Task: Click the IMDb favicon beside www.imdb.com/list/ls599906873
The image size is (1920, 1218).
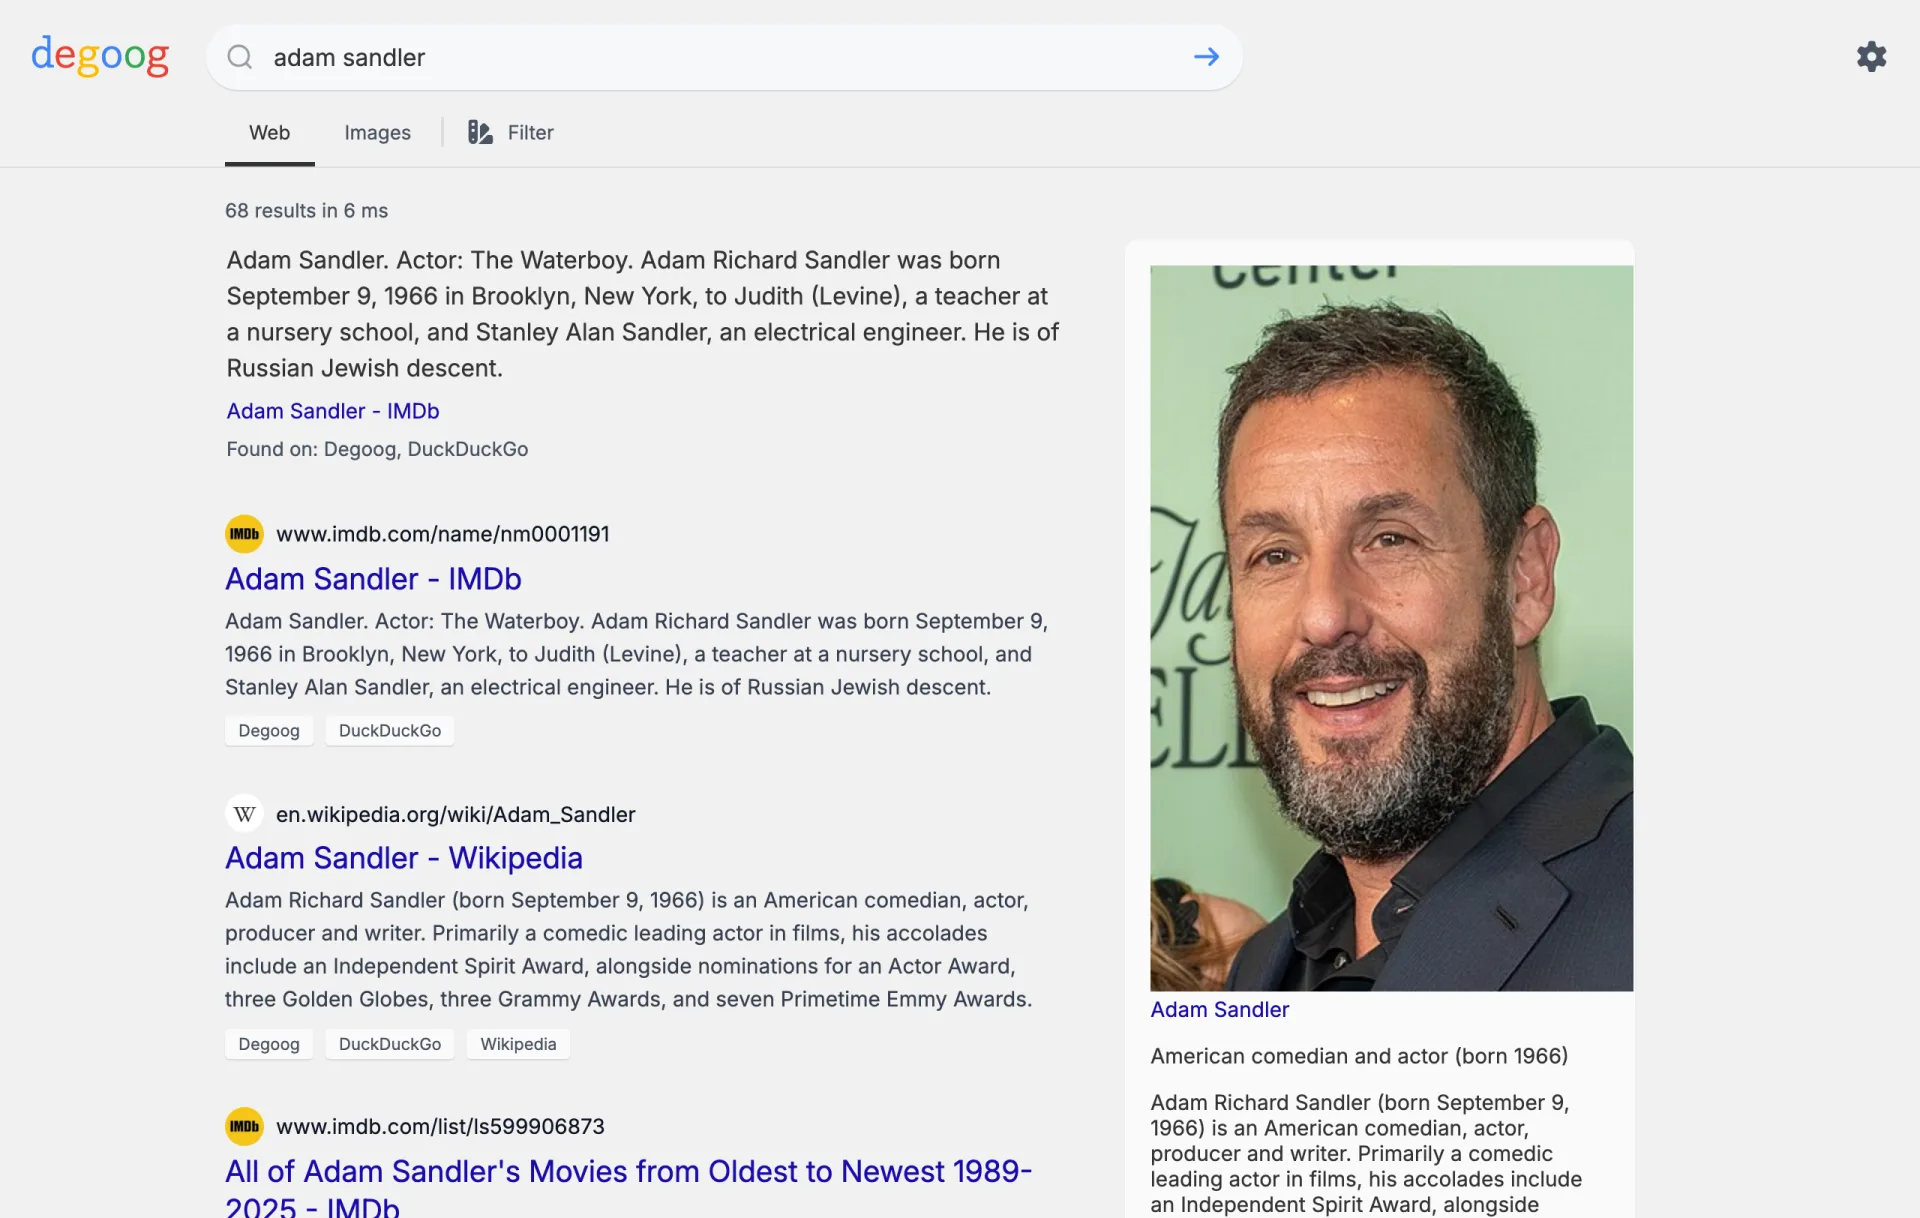Action: pos(244,1126)
